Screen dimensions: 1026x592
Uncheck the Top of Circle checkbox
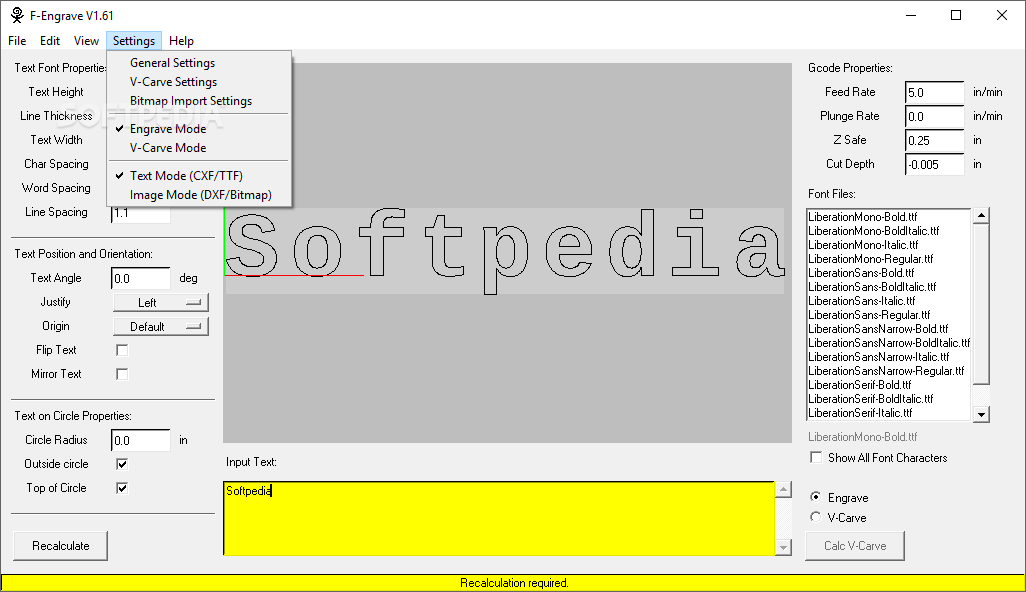pyautogui.click(x=122, y=488)
